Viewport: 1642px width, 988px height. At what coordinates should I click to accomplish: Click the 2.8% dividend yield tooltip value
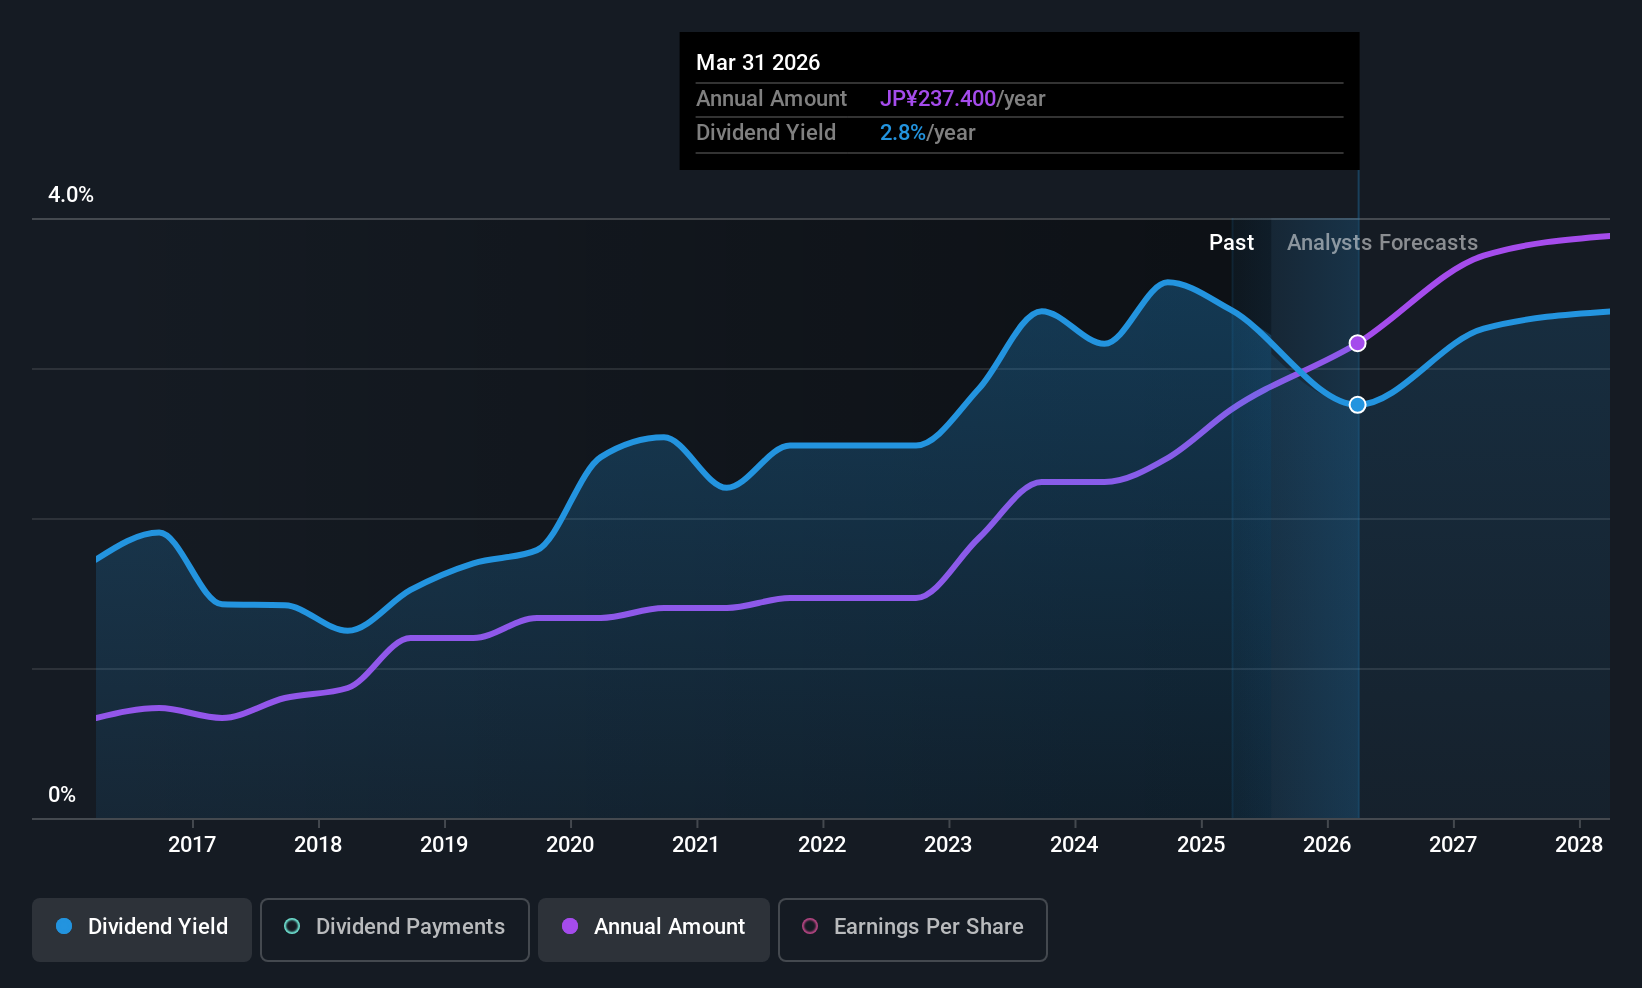pyautogui.click(x=902, y=133)
